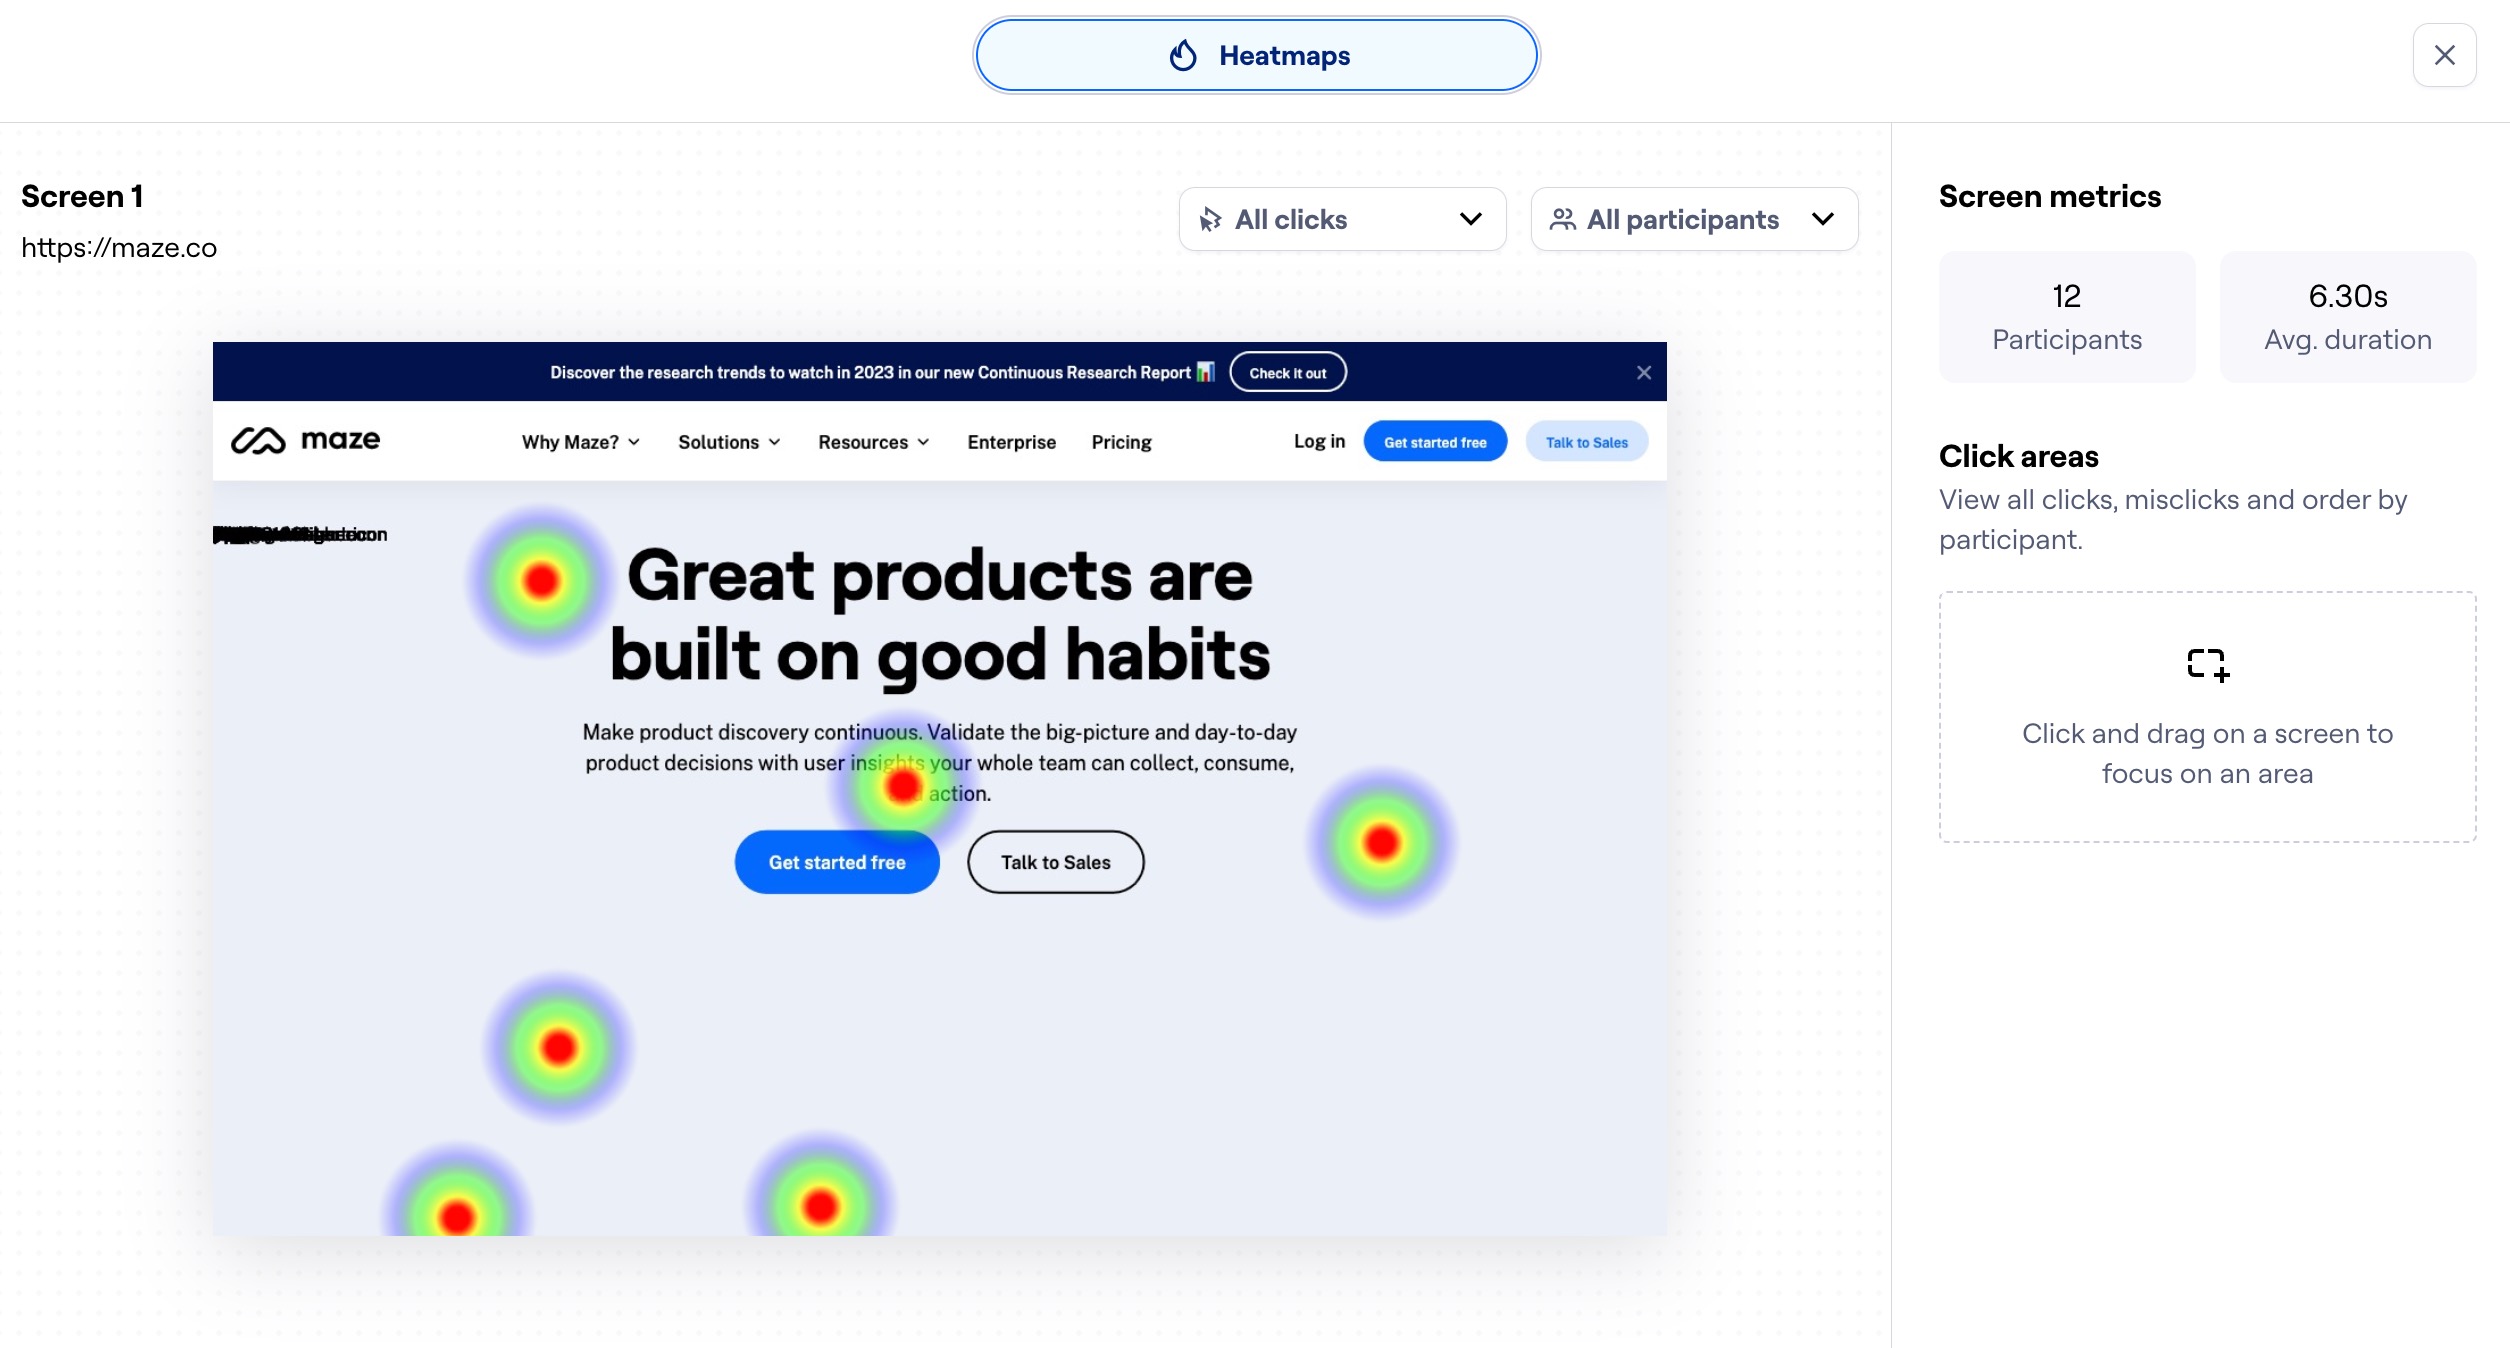This screenshot has width=2510, height=1348.
Task: Click the people icon in All participants
Action: click(1562, 220)
